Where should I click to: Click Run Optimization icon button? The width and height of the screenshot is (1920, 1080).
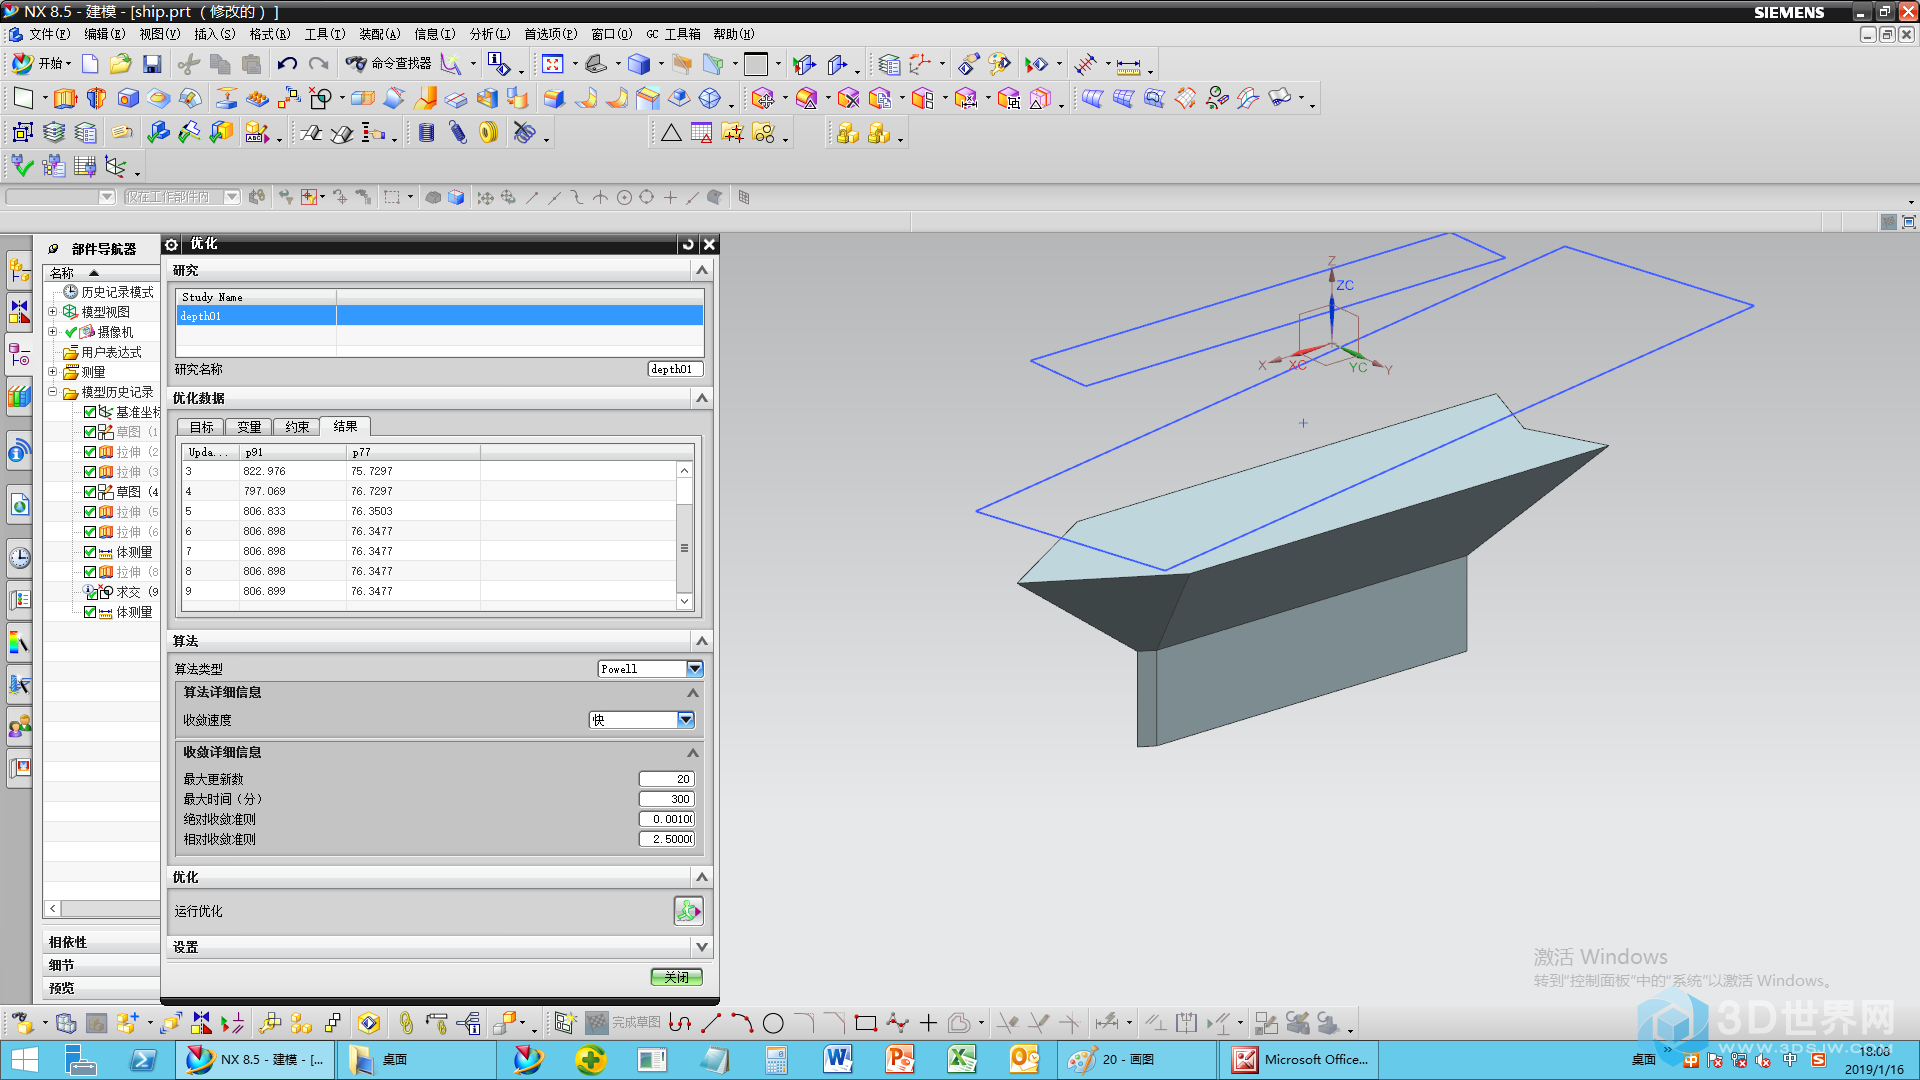pyautogui.click(x=688, y=911)
